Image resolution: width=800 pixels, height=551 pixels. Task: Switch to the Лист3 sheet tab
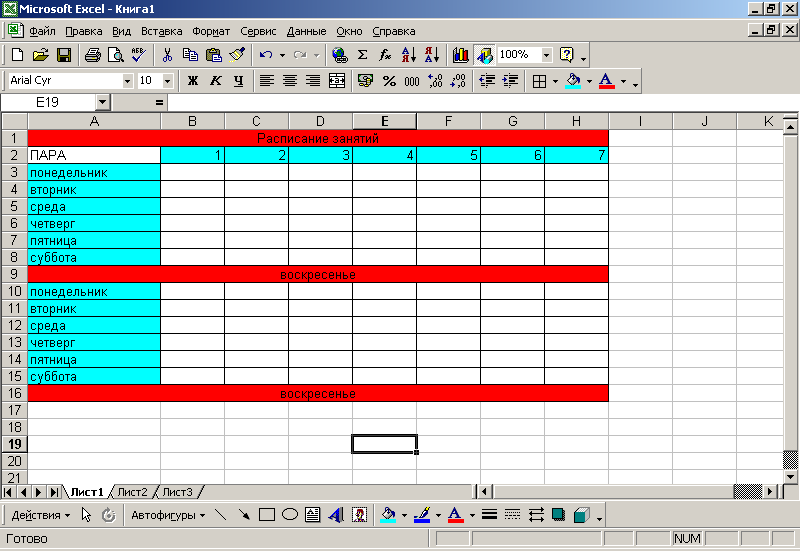[177, 492]
